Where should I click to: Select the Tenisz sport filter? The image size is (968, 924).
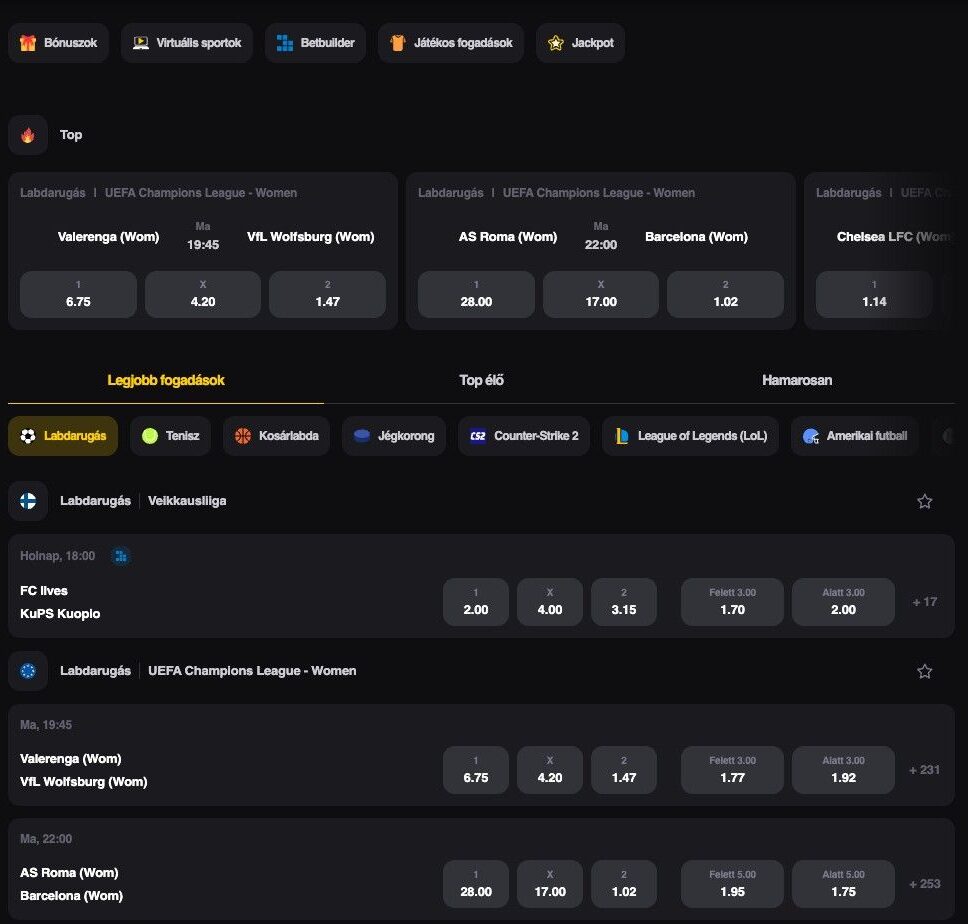point(170,436)
